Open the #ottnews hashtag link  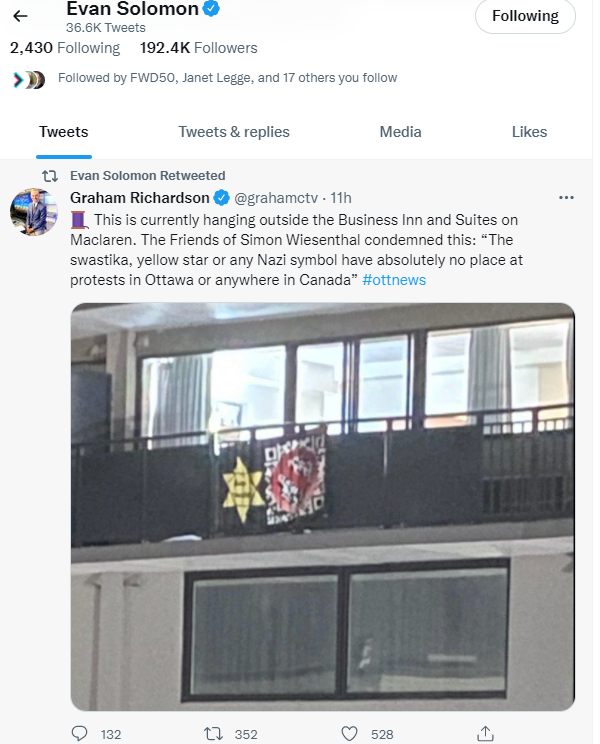pos(394,280)
